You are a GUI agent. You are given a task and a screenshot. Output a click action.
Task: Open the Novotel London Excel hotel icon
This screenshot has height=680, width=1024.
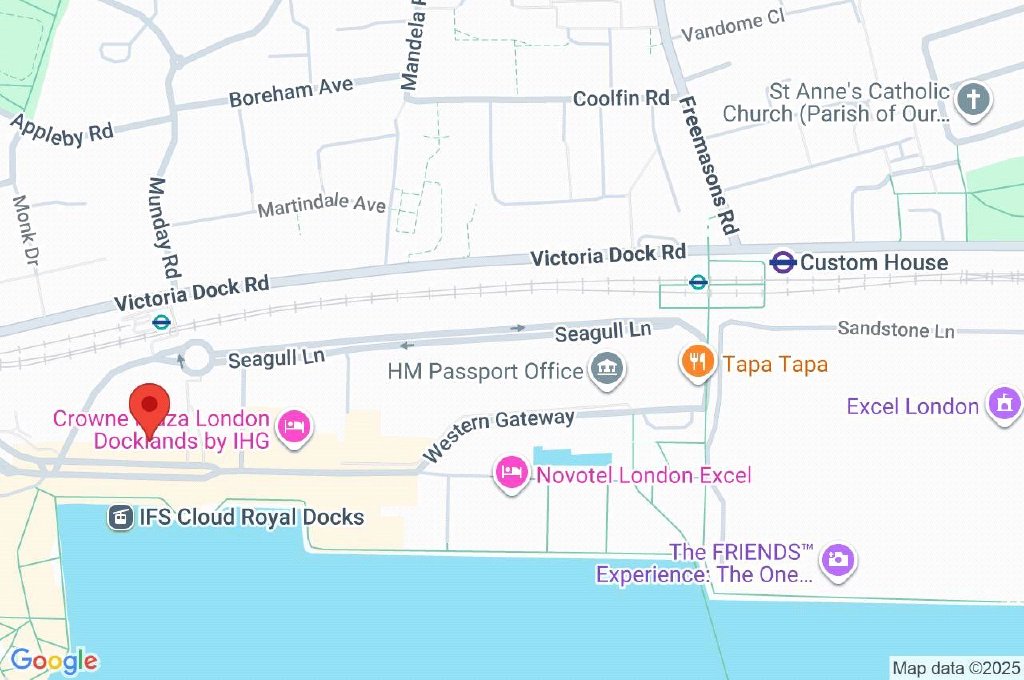[x=511, y=475]
